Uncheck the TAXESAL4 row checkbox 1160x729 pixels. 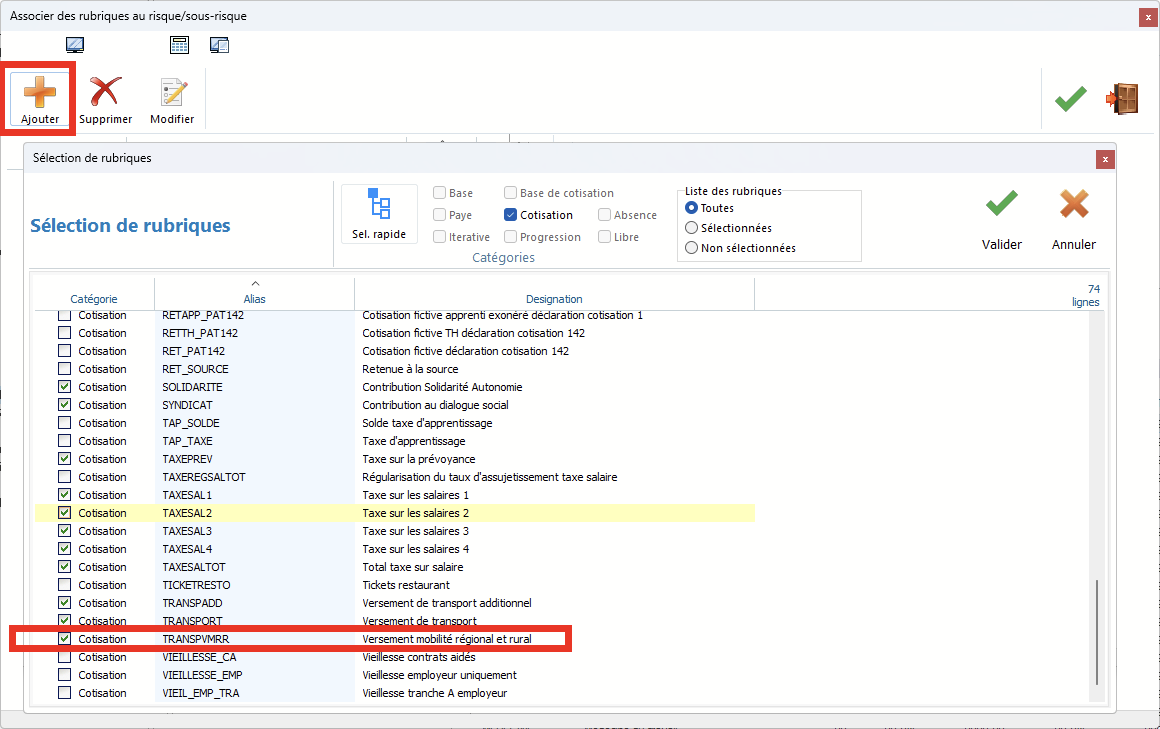coord(64,548)
